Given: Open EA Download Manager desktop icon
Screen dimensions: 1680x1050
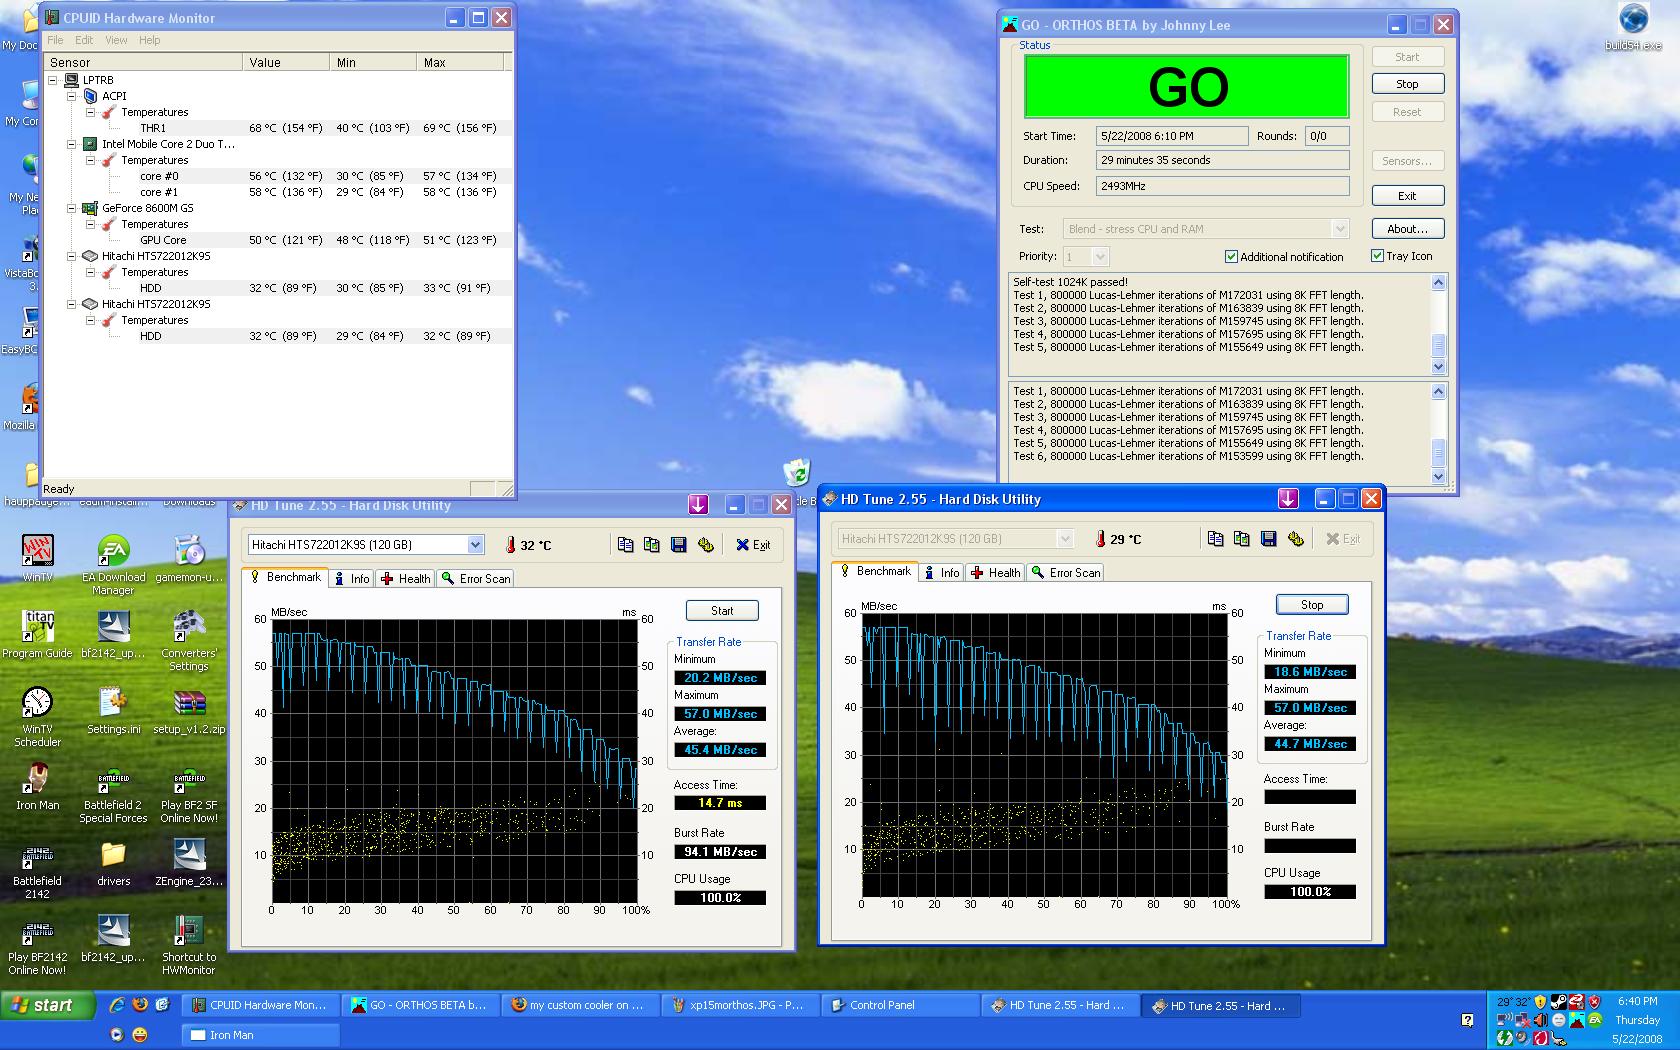Looking at the screenshot, I should click(113, 565).
